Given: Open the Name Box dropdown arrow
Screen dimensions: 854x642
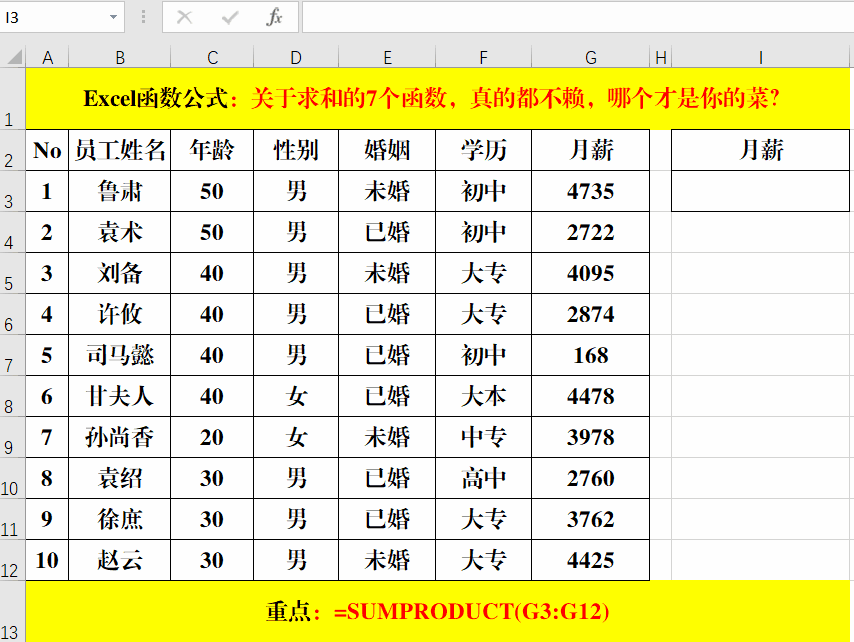Looking at the screenshot, I should coord(112,17).
